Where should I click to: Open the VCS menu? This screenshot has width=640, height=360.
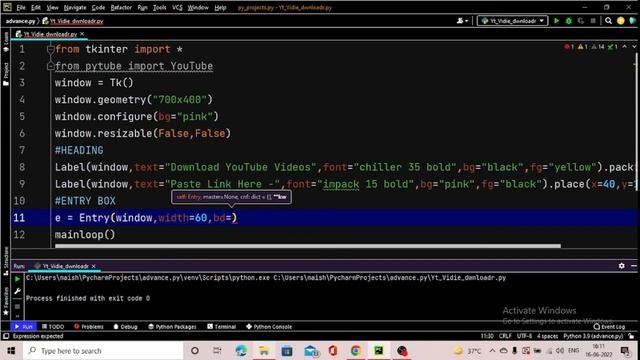coord(177,7)
